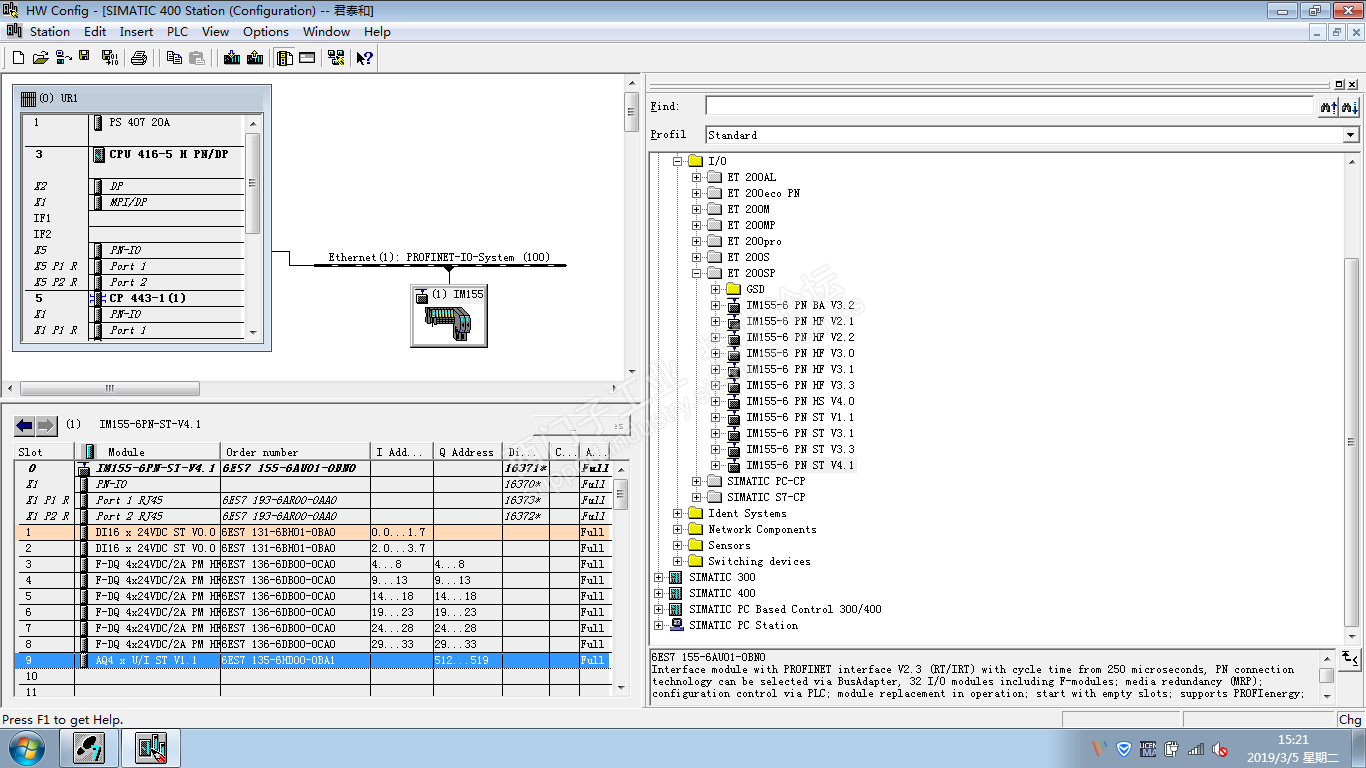Open the Options menu
The image size is (1366, 768).
tap(266, 32)
